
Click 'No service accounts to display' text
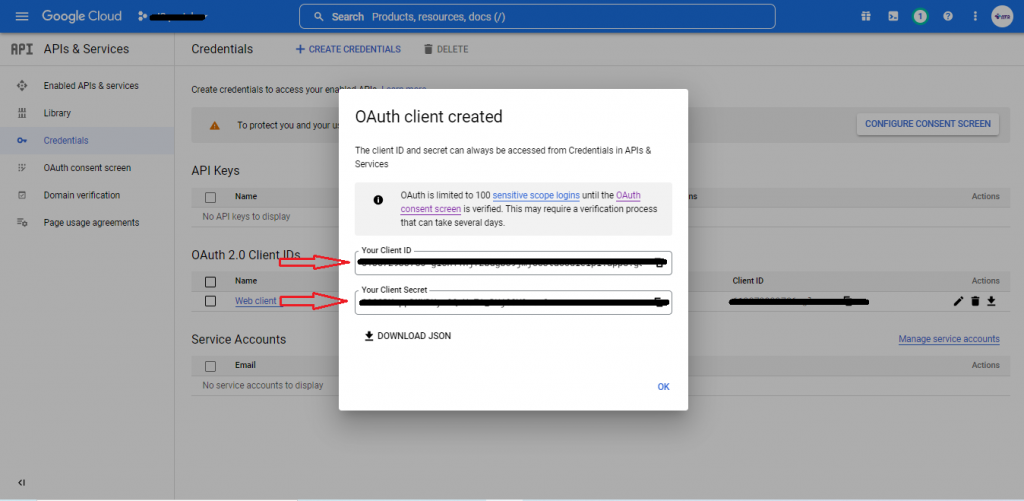pyautogui.click(x=263, y=385)
